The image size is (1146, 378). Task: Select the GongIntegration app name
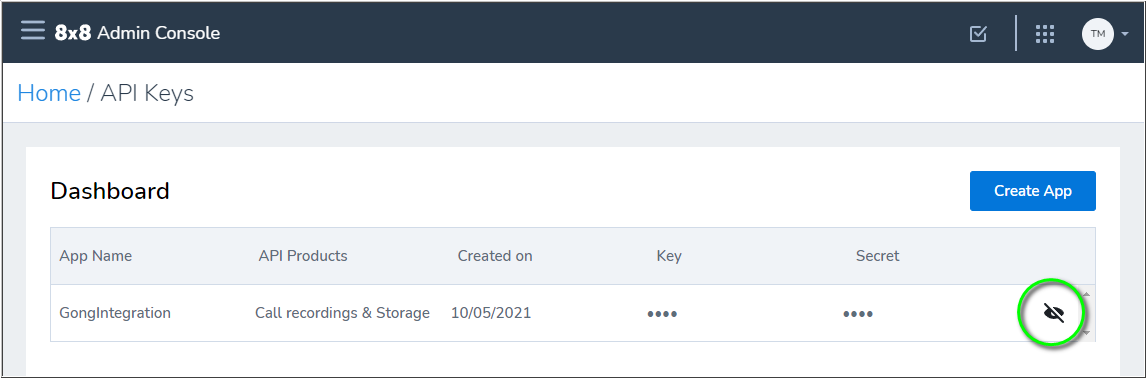(115, 313)
